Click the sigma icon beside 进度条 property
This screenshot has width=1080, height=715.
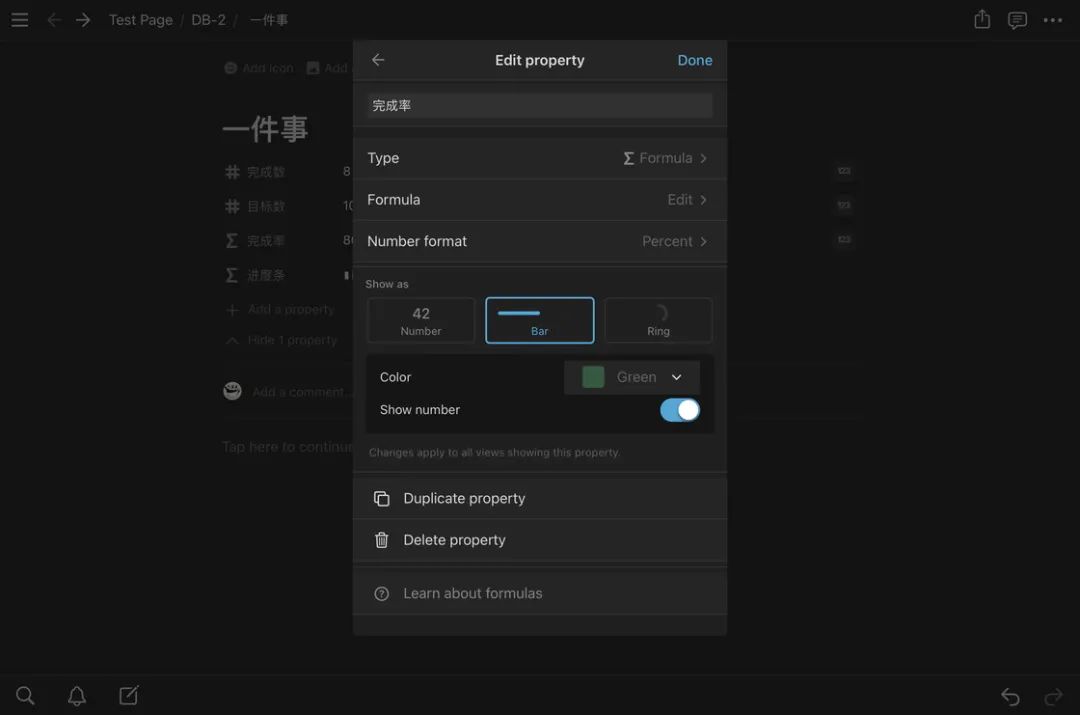(x=232, y=275)
